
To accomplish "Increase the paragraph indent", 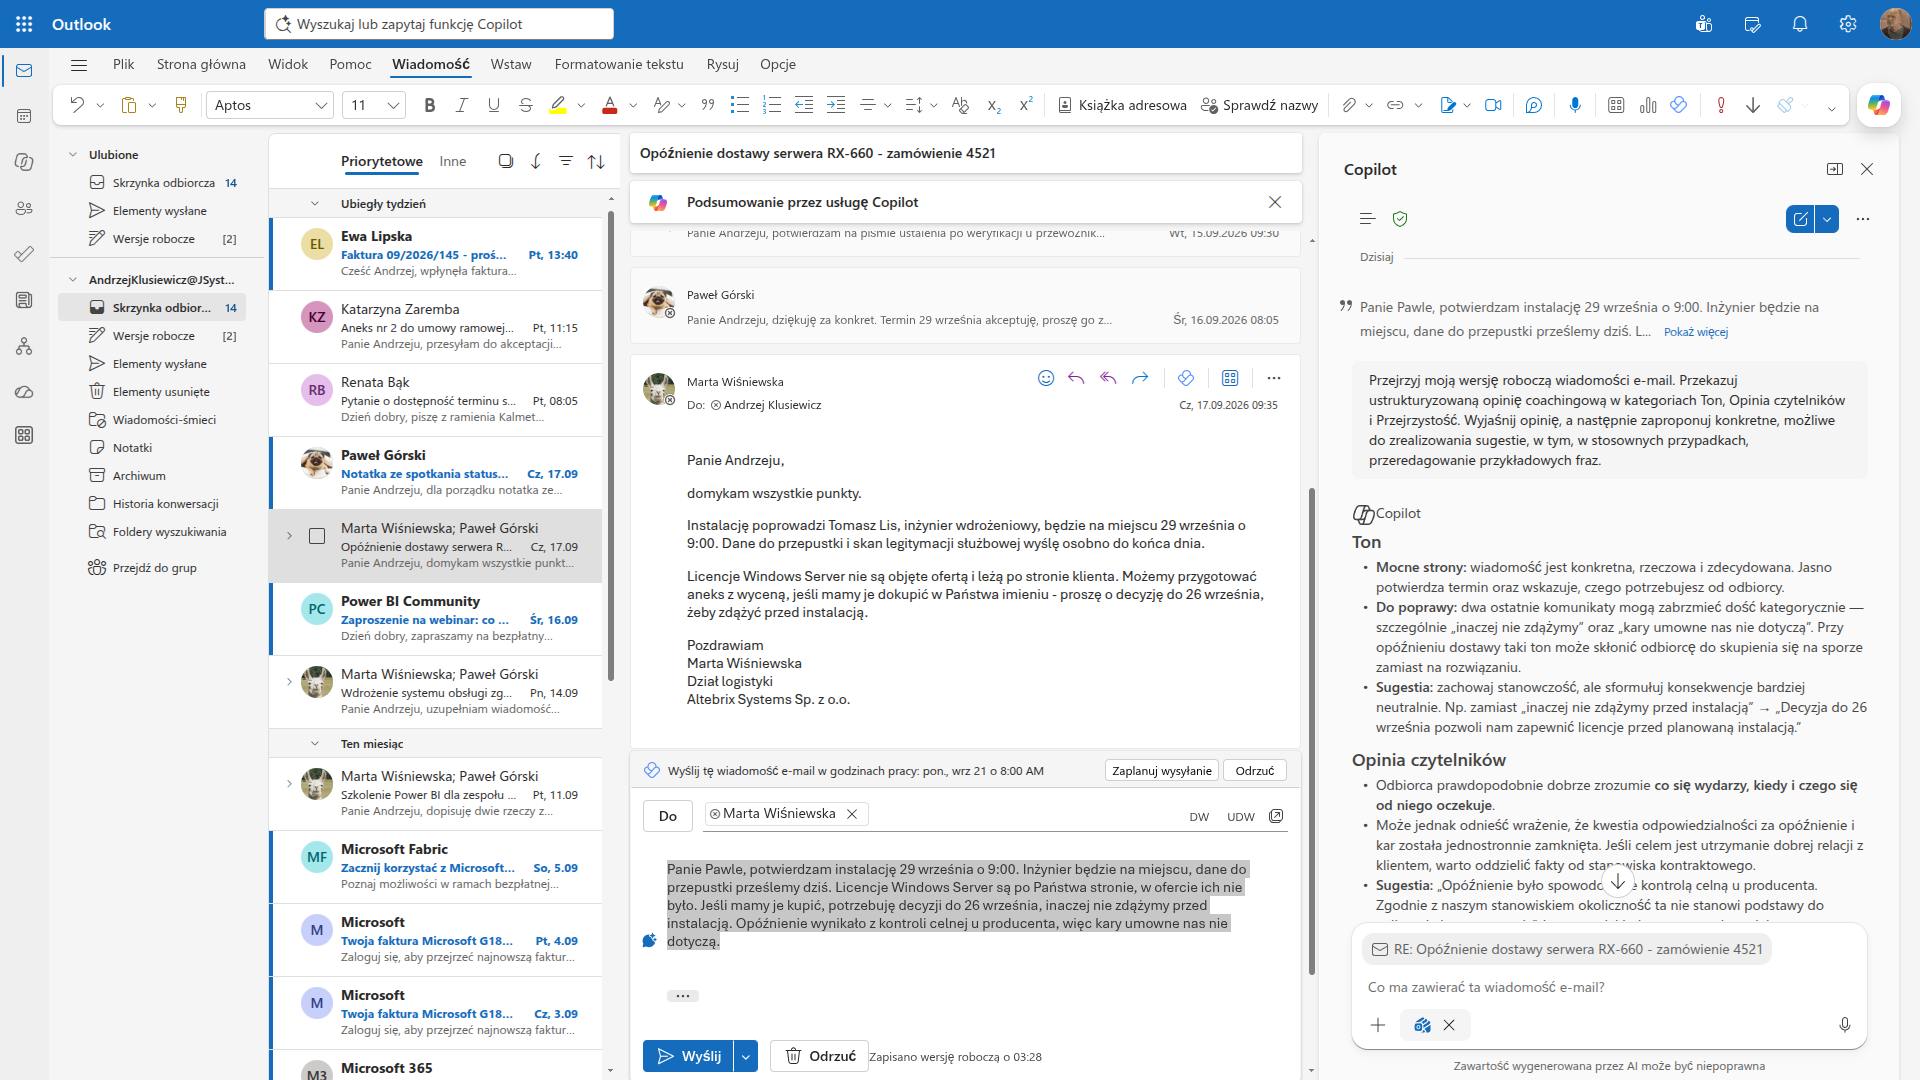I will (836, 105).
